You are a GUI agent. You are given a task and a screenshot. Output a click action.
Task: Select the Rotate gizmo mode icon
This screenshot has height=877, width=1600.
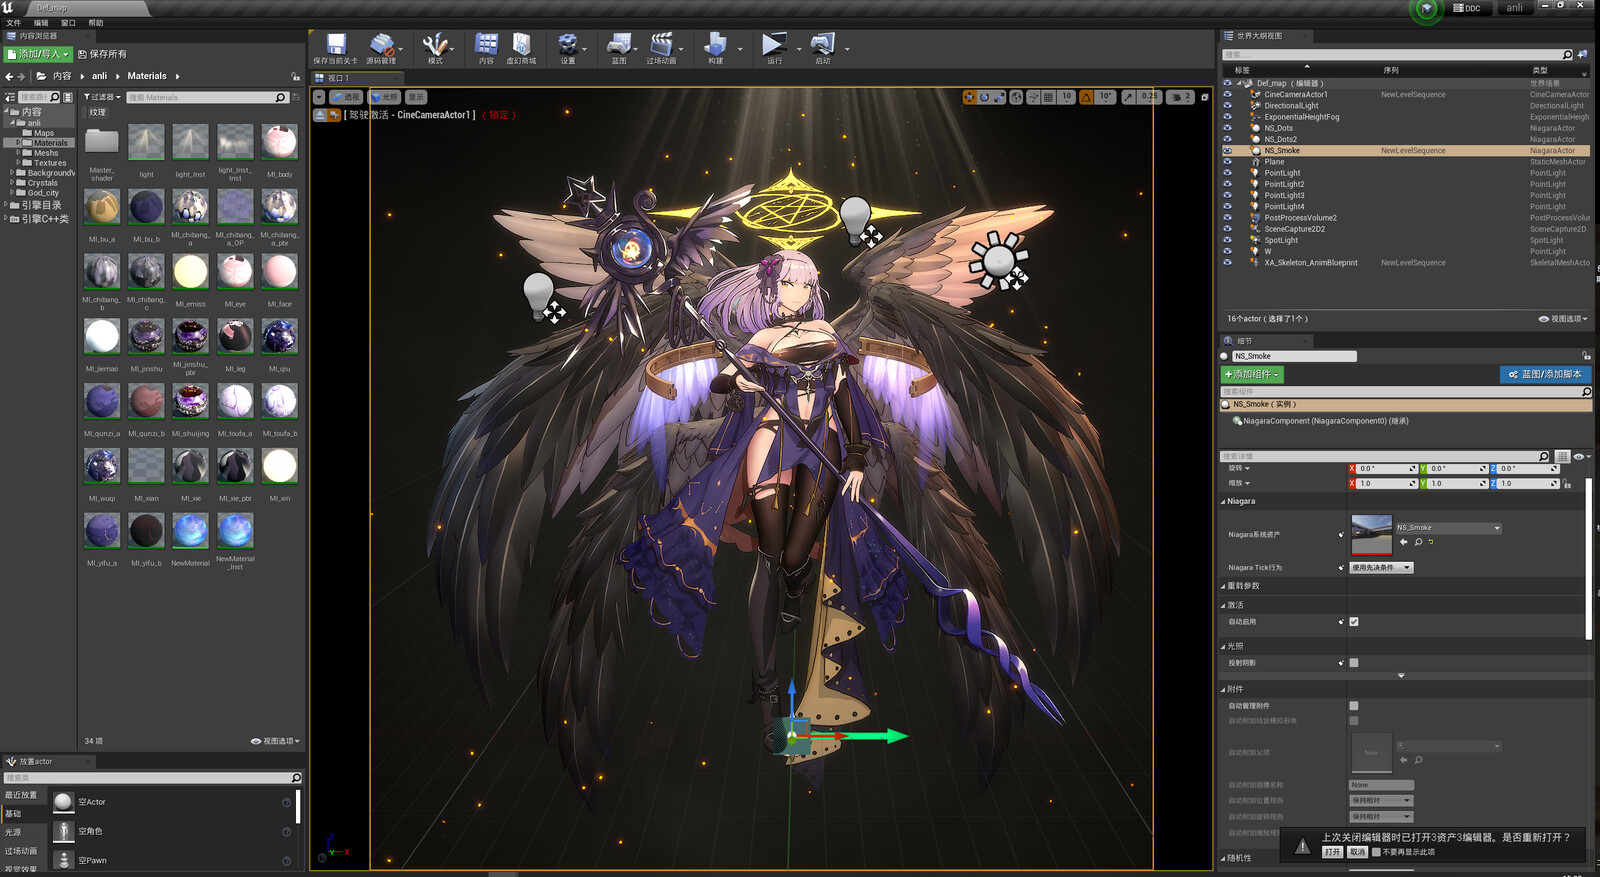pos(984,97)
